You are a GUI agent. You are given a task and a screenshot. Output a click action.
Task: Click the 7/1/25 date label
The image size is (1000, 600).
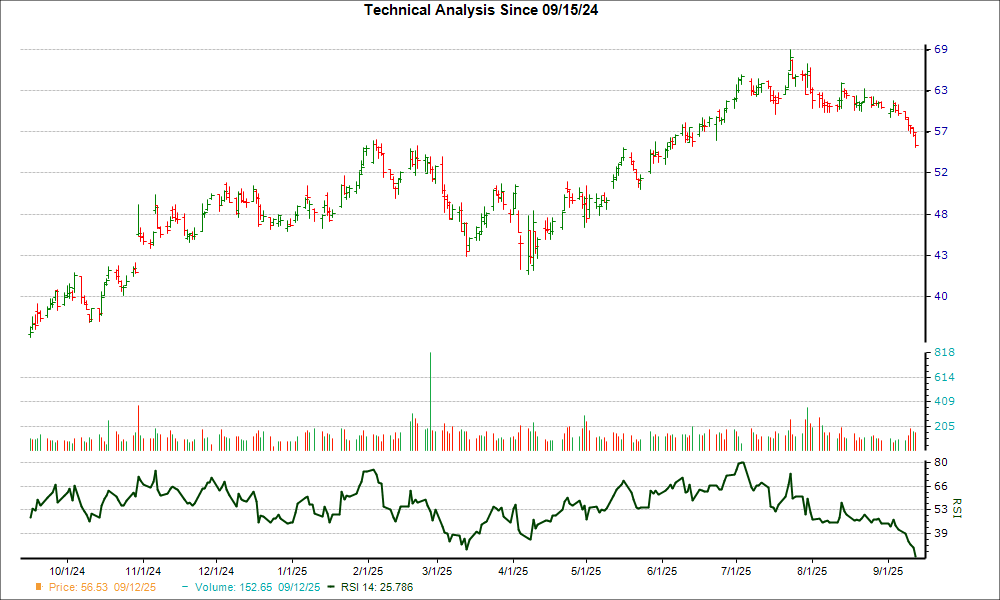[736, 571]
